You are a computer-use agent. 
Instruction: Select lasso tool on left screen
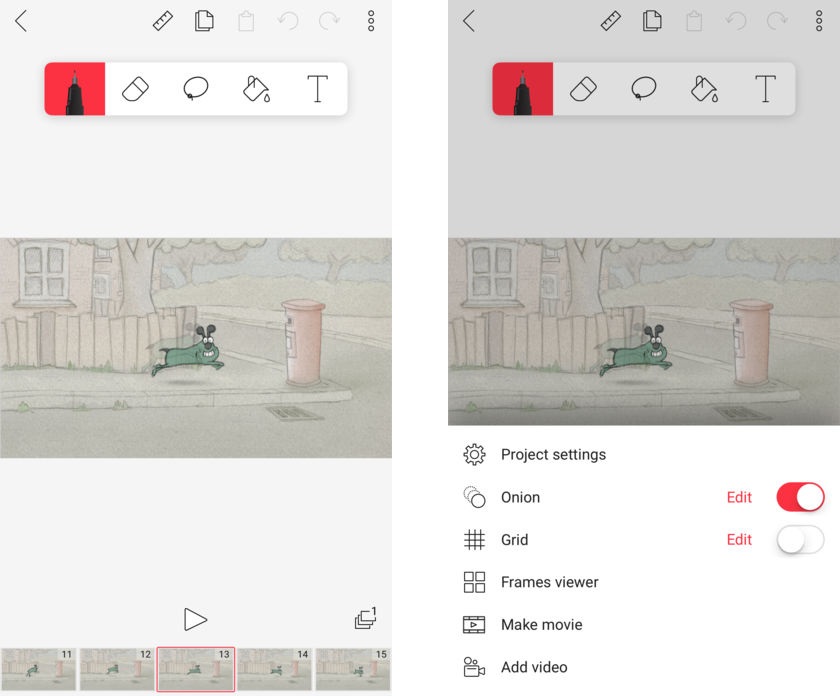point(196,89)
